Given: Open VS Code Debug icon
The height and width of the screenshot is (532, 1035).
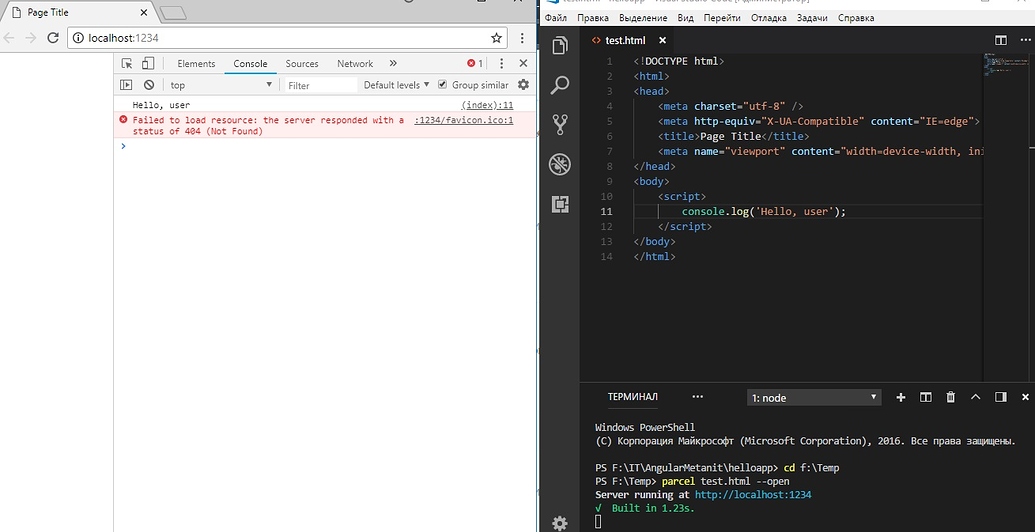Looking at the screenshot, I should click(560, 164).
